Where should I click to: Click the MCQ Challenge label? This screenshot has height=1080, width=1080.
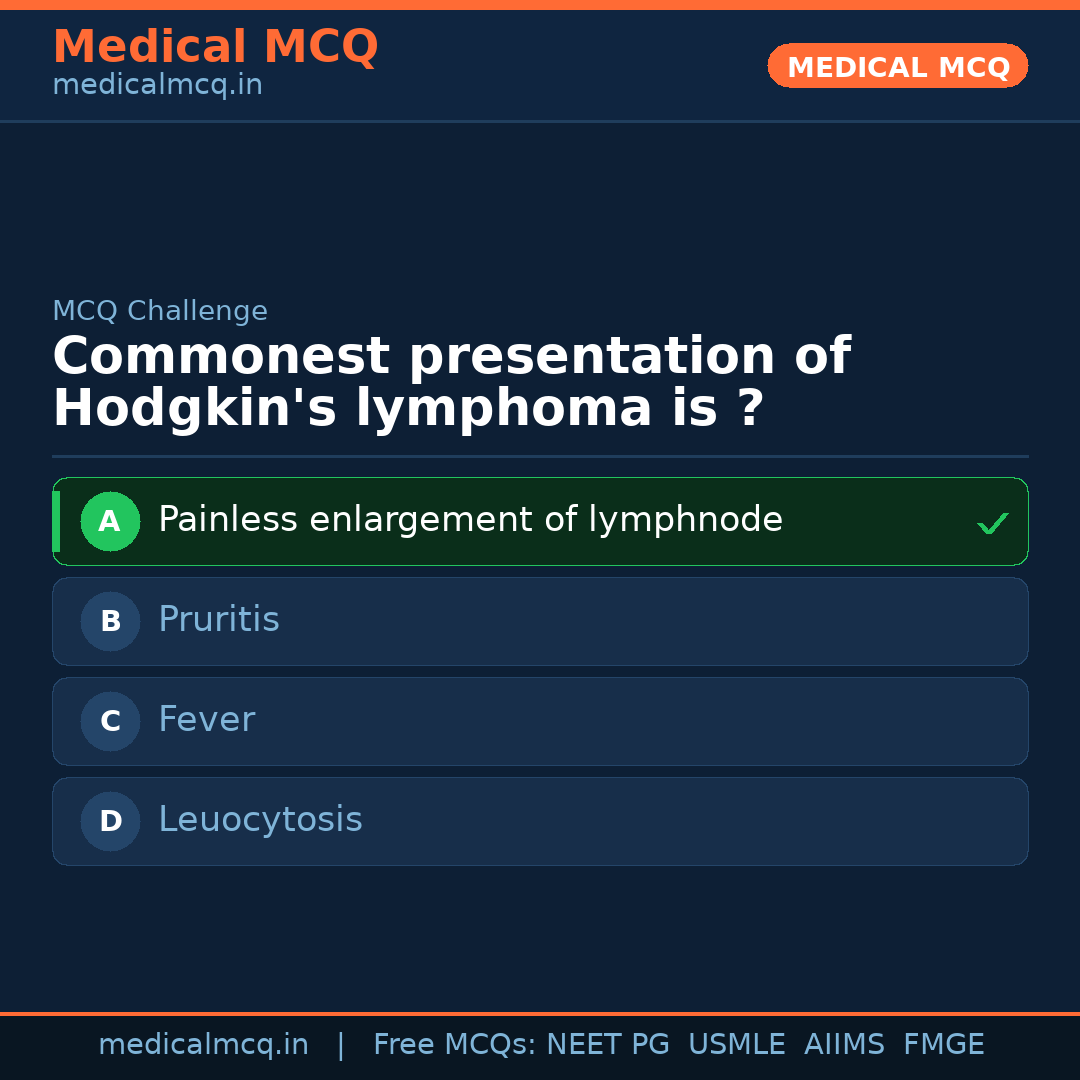tap(160, 311)
